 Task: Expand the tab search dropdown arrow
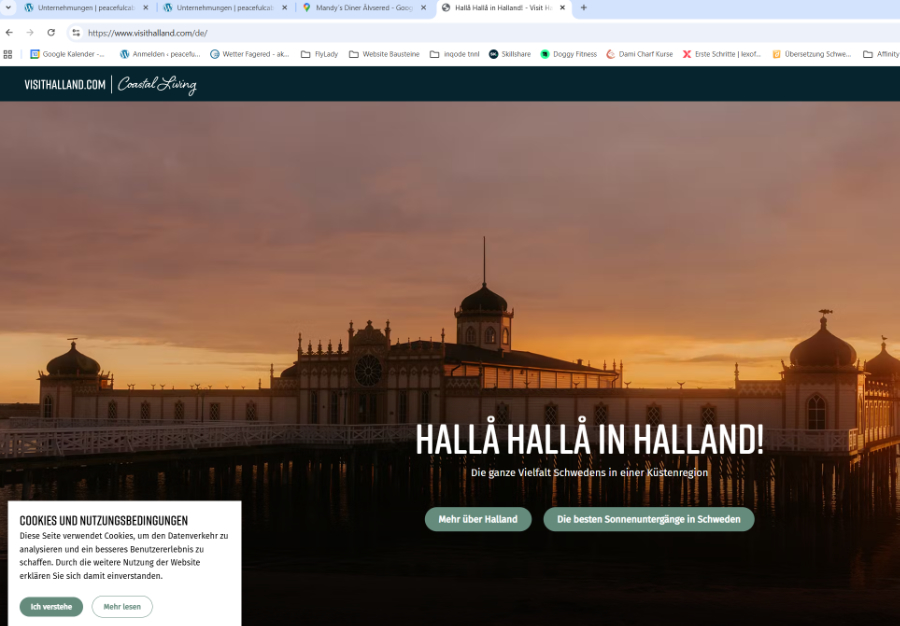pos(9,8)
